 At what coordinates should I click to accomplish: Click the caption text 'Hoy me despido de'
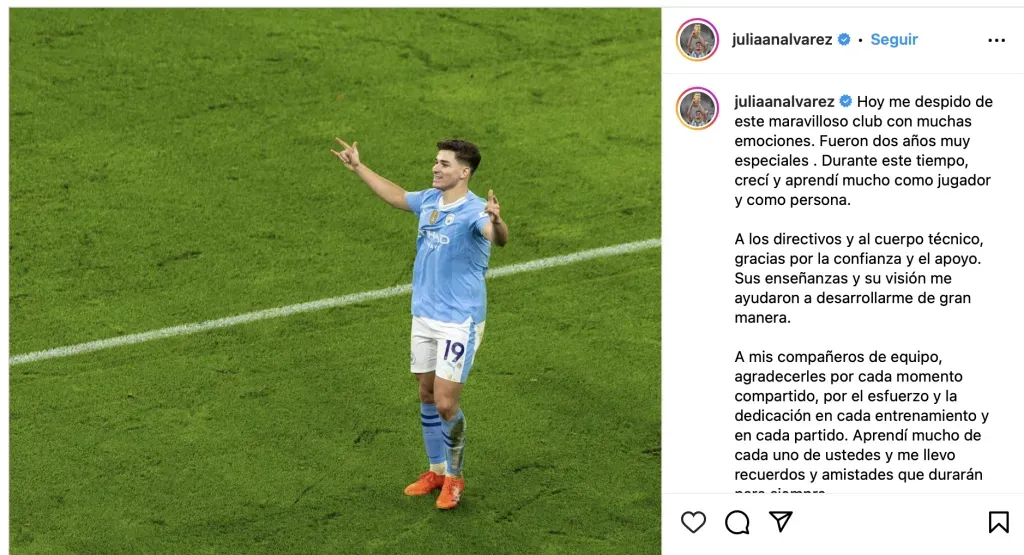(925, 102)
